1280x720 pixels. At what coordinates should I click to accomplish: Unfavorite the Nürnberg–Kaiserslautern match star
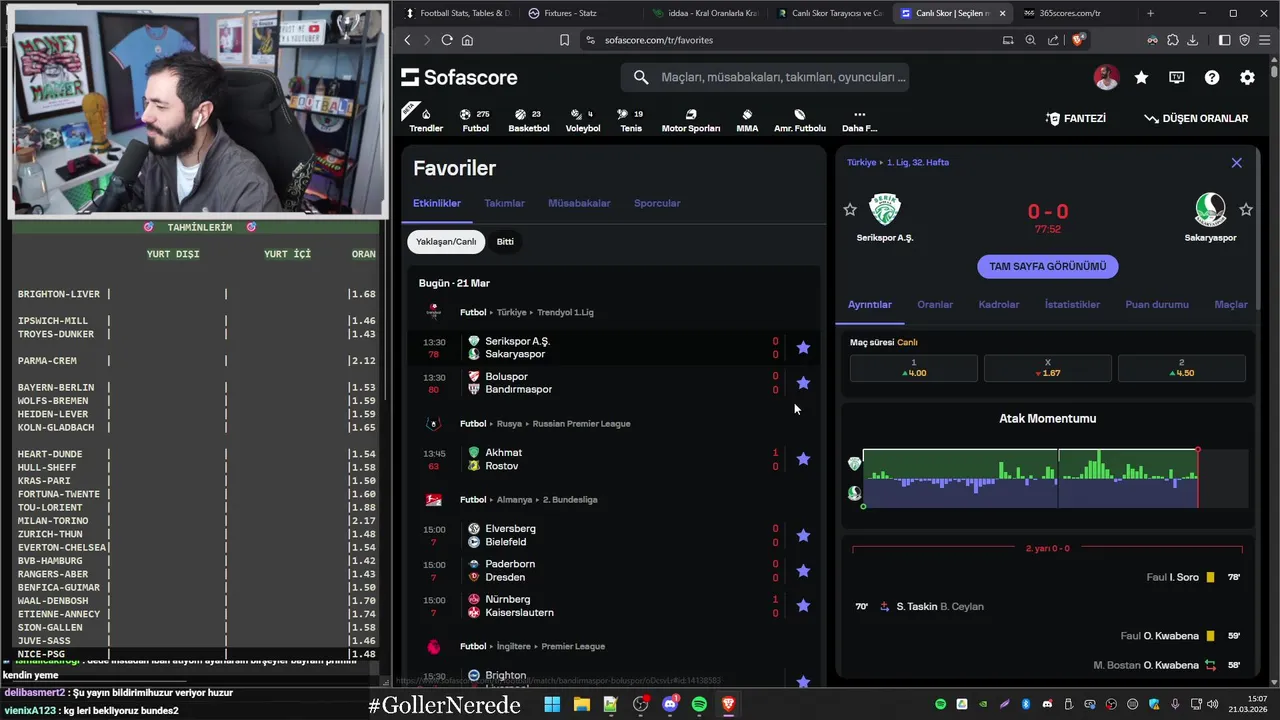pos(803,605)
